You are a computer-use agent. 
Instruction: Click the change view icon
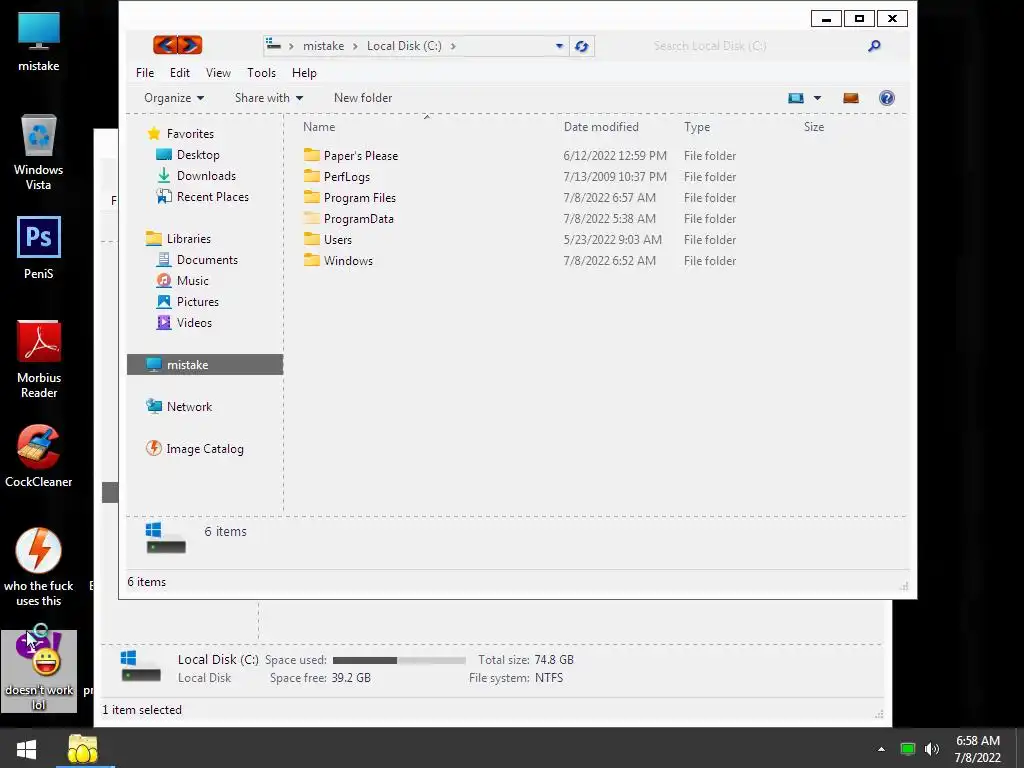(795, 98)
